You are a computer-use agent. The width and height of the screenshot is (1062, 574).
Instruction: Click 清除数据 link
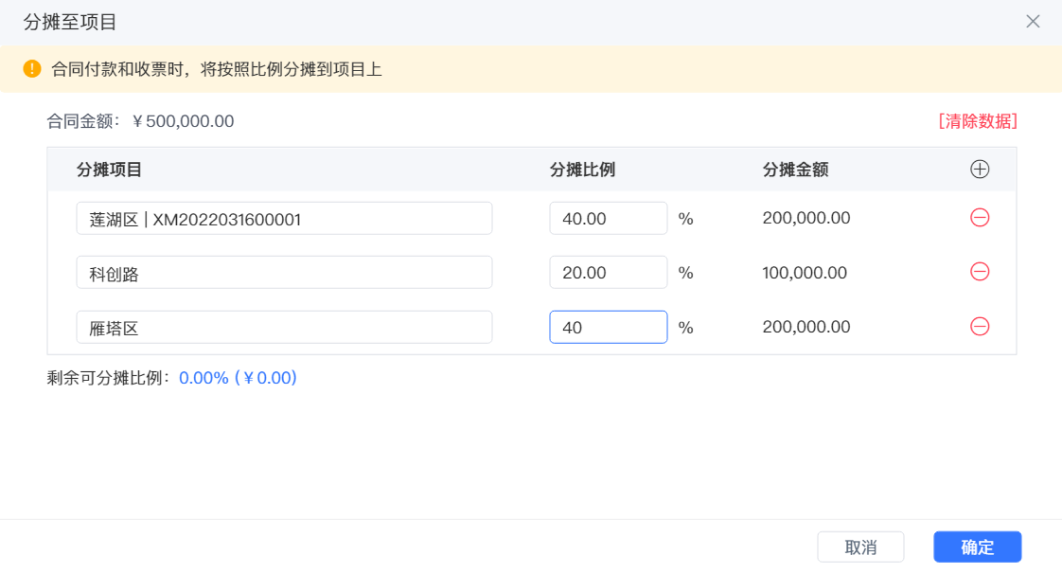(977, 121)
